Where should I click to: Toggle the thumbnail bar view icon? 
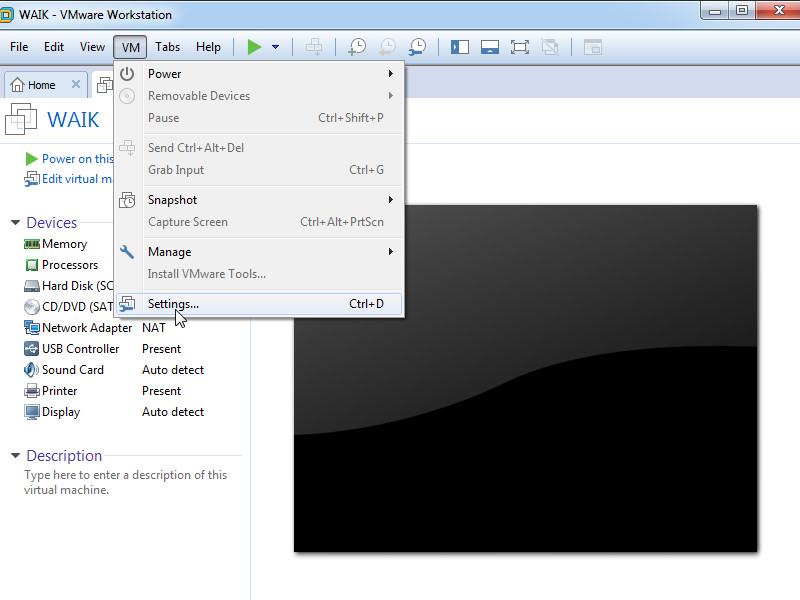pyautogui.click(x=490, y=47)
